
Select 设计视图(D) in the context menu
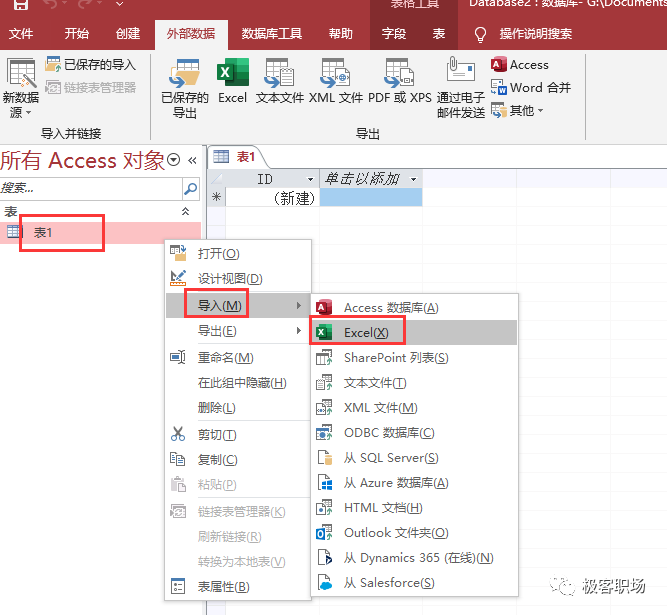coord(238,279)
